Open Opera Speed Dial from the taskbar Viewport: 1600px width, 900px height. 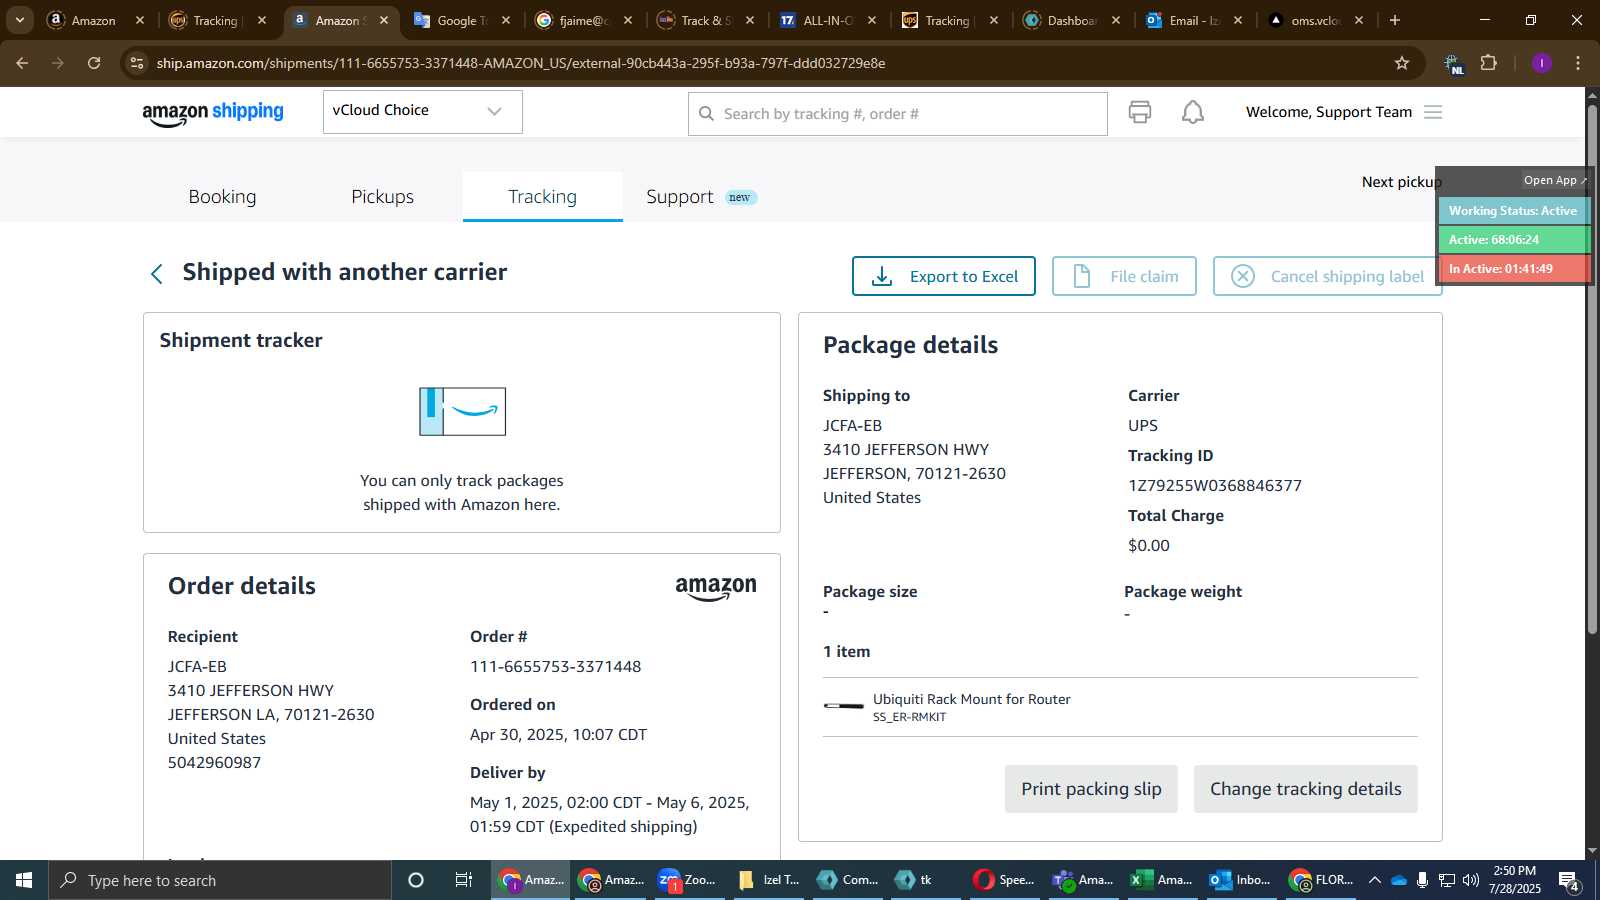pos(1003,880)
